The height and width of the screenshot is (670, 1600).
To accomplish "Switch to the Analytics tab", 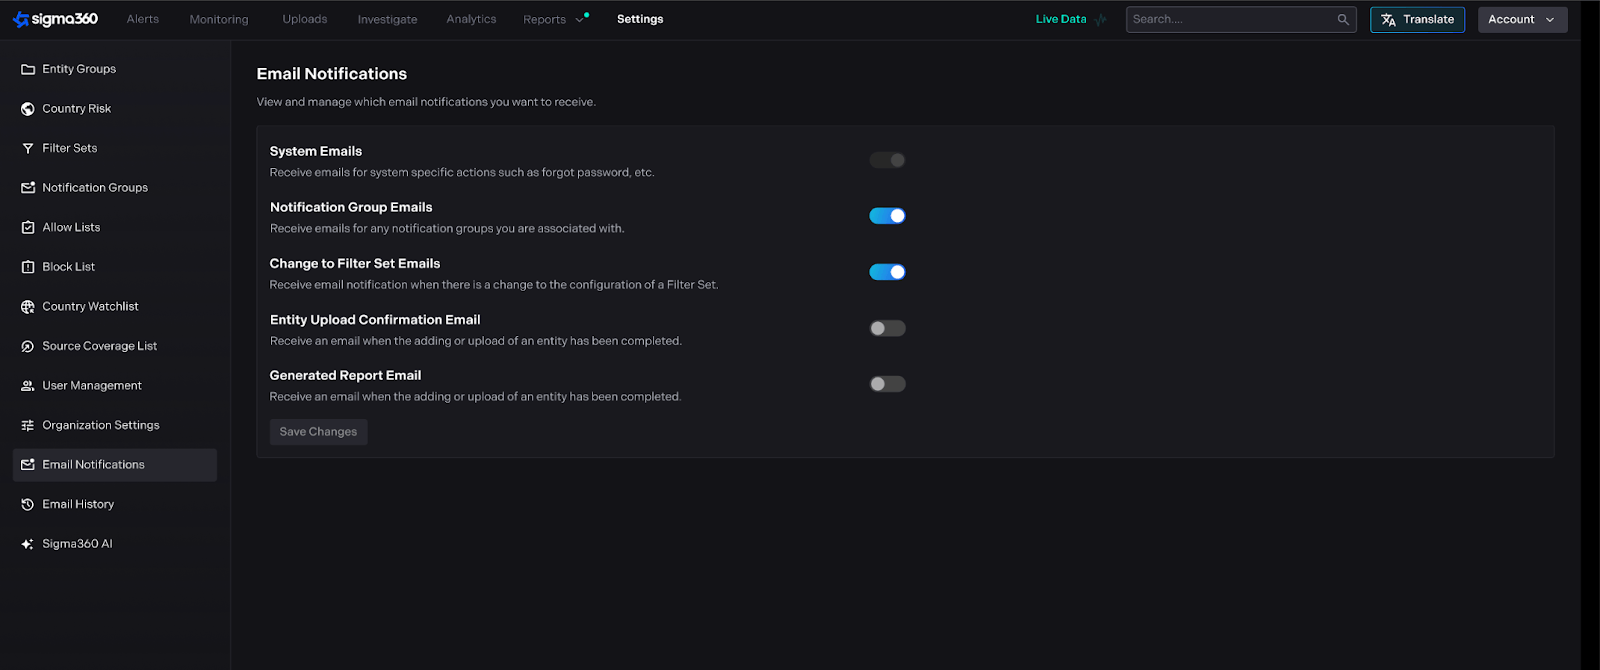I will point(471,20).
